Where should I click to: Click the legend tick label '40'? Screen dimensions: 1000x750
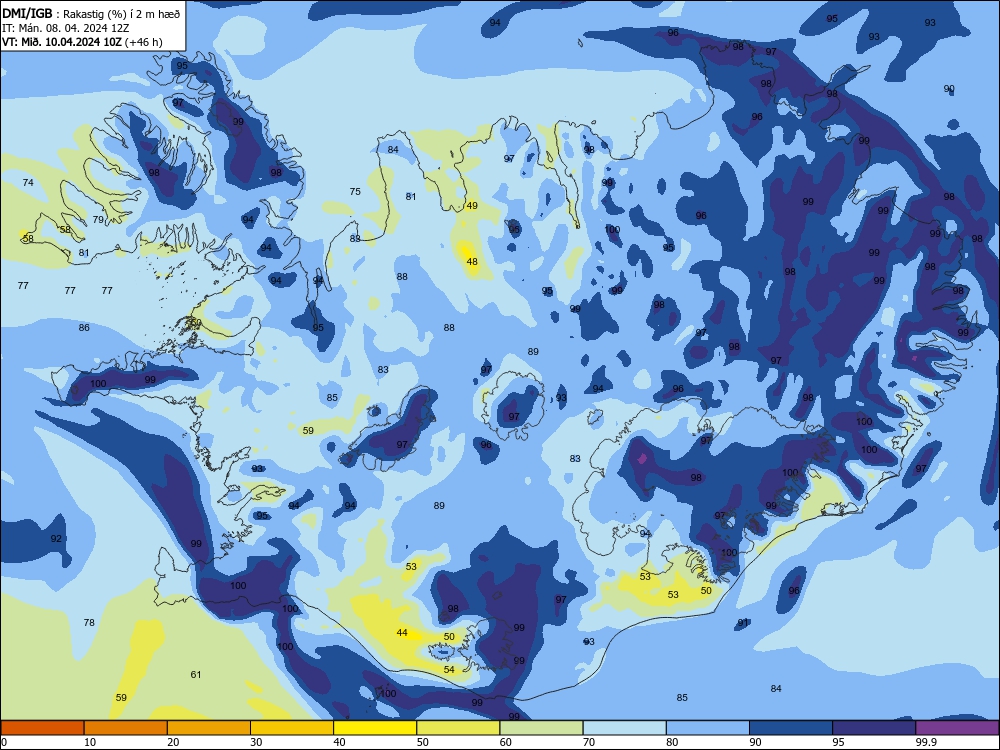point(339,742)
